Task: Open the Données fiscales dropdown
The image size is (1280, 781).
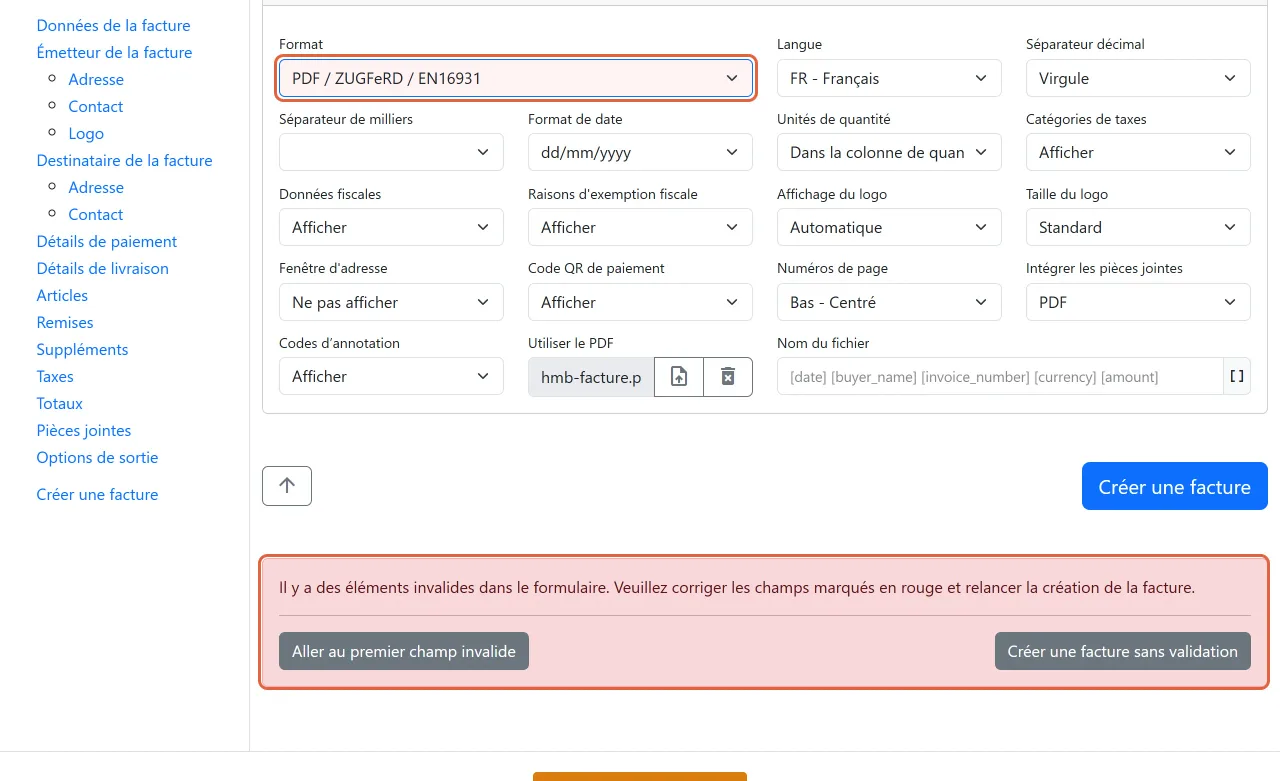Action: click(391, 227)
